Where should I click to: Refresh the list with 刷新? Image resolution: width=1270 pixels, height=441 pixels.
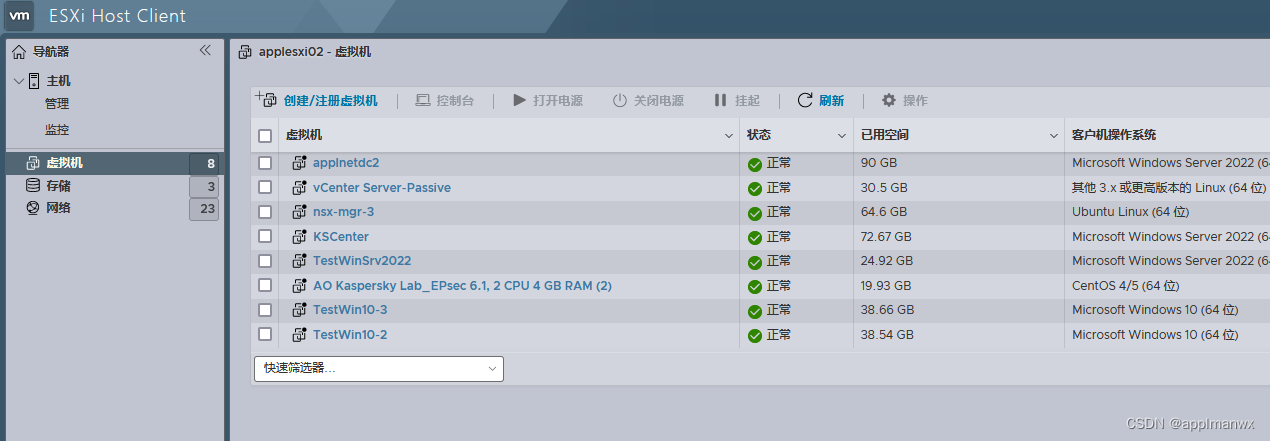pos(821,100)
